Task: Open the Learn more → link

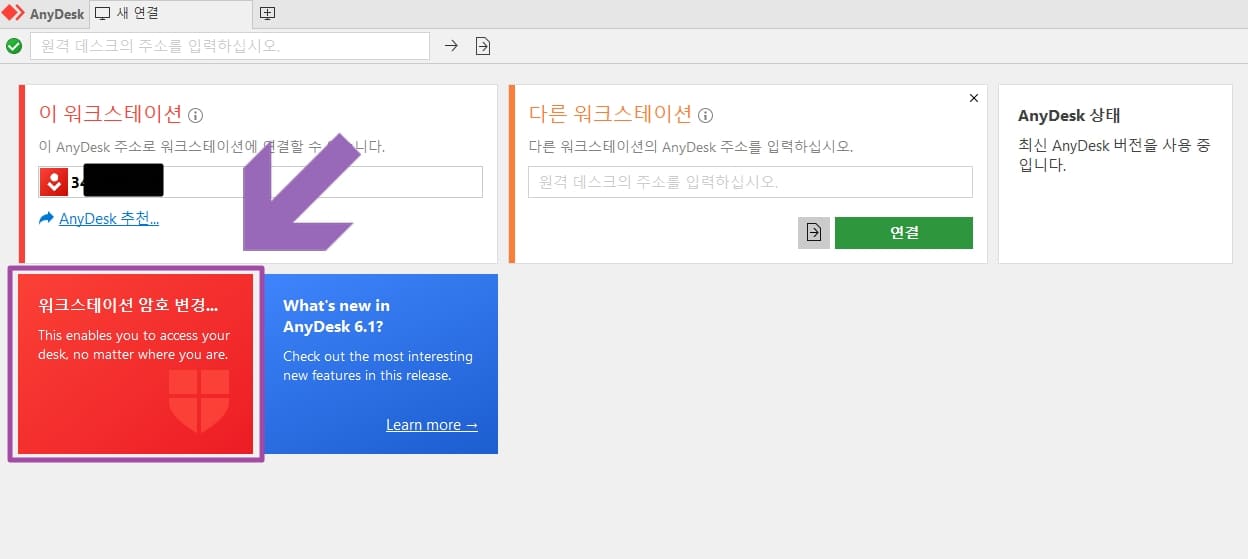Action: [x=432, y=425]
